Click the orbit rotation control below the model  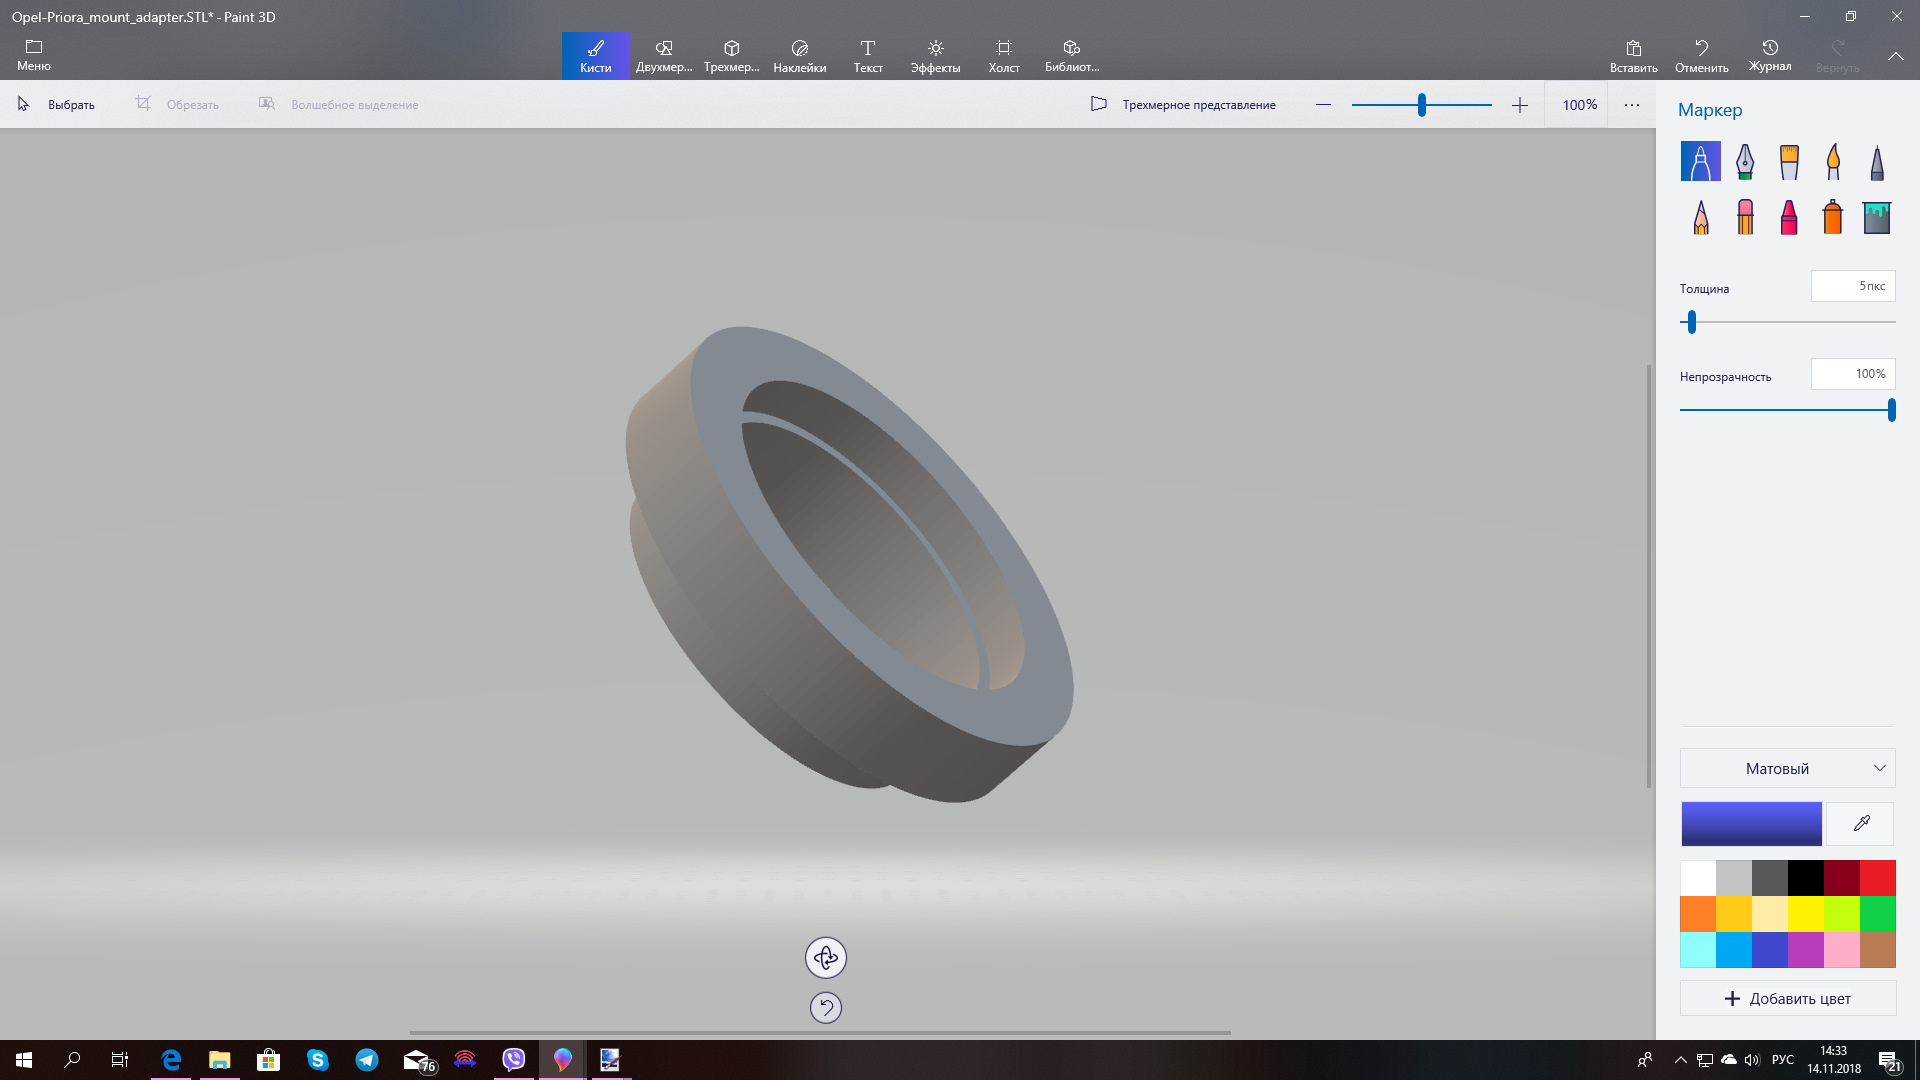coord(826,958)
